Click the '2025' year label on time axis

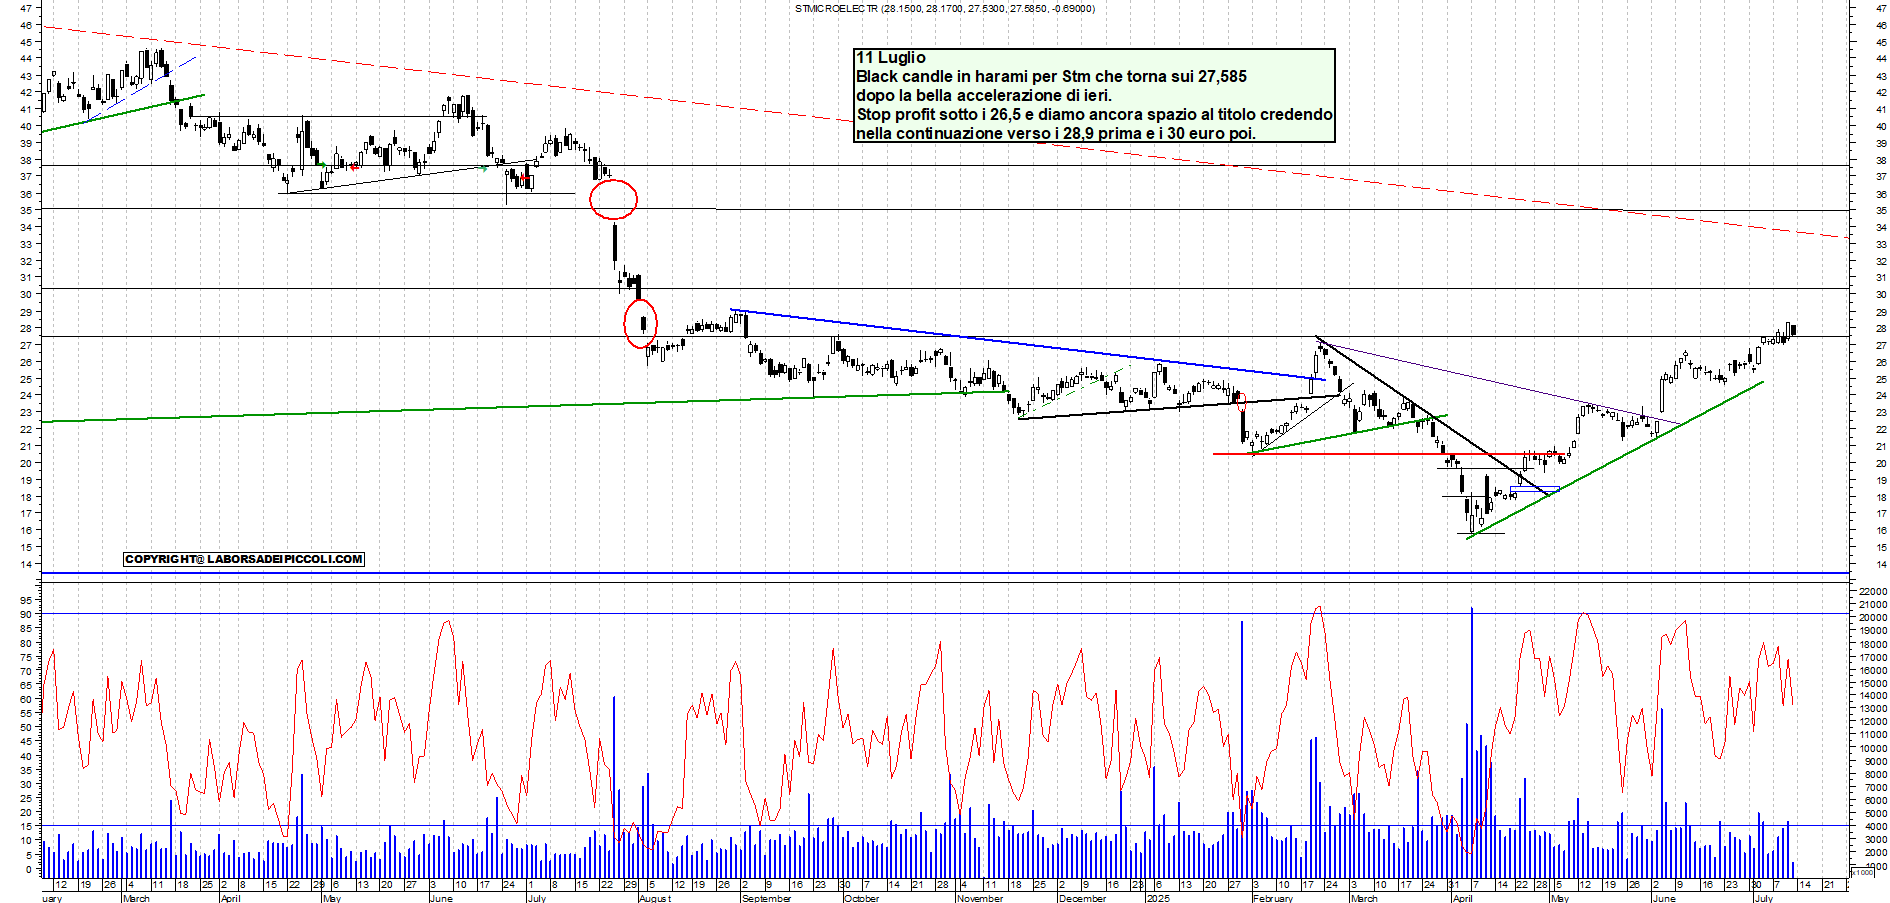(1158, 898)
